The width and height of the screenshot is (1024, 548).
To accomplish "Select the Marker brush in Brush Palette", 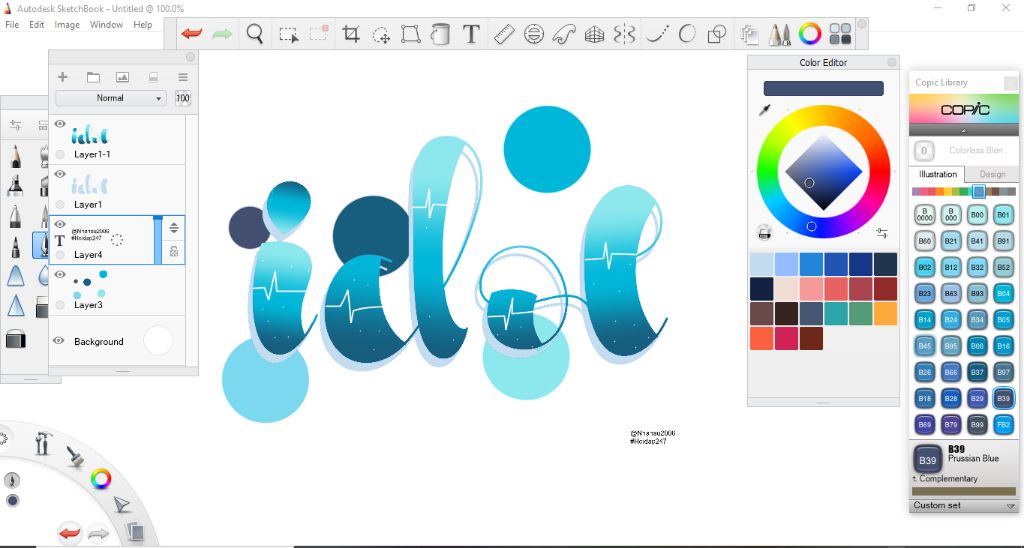I will [15, 186].
